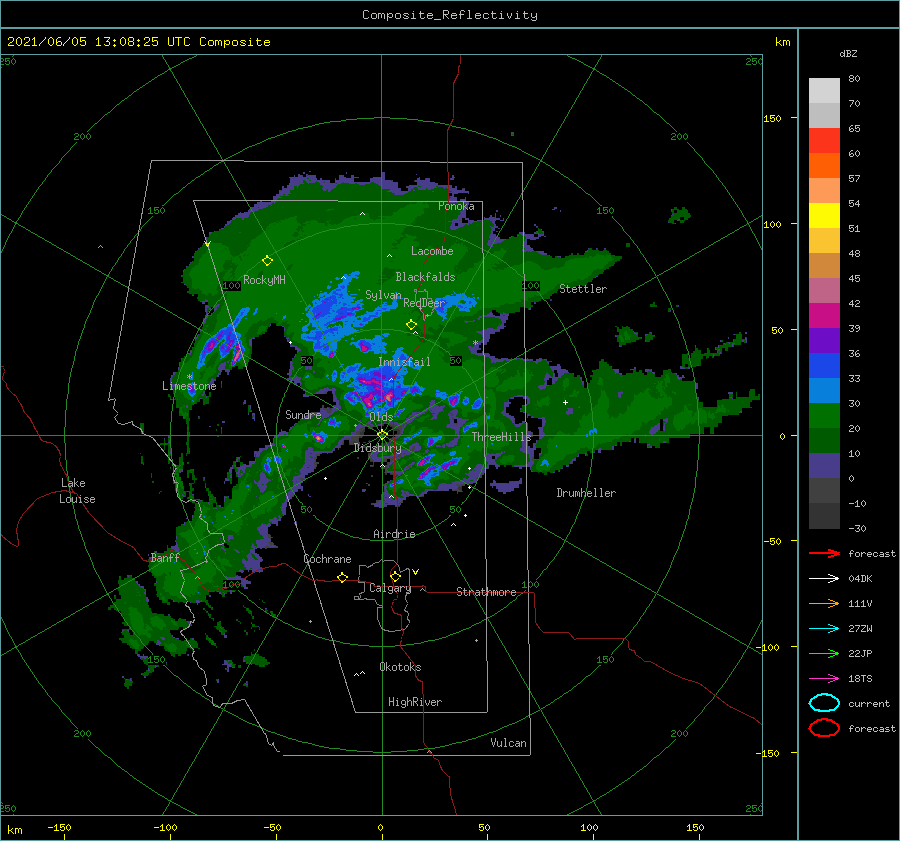Viewport: 900px width, 841px height.
Task: Click the Banff label
Action: click(165, 557)
